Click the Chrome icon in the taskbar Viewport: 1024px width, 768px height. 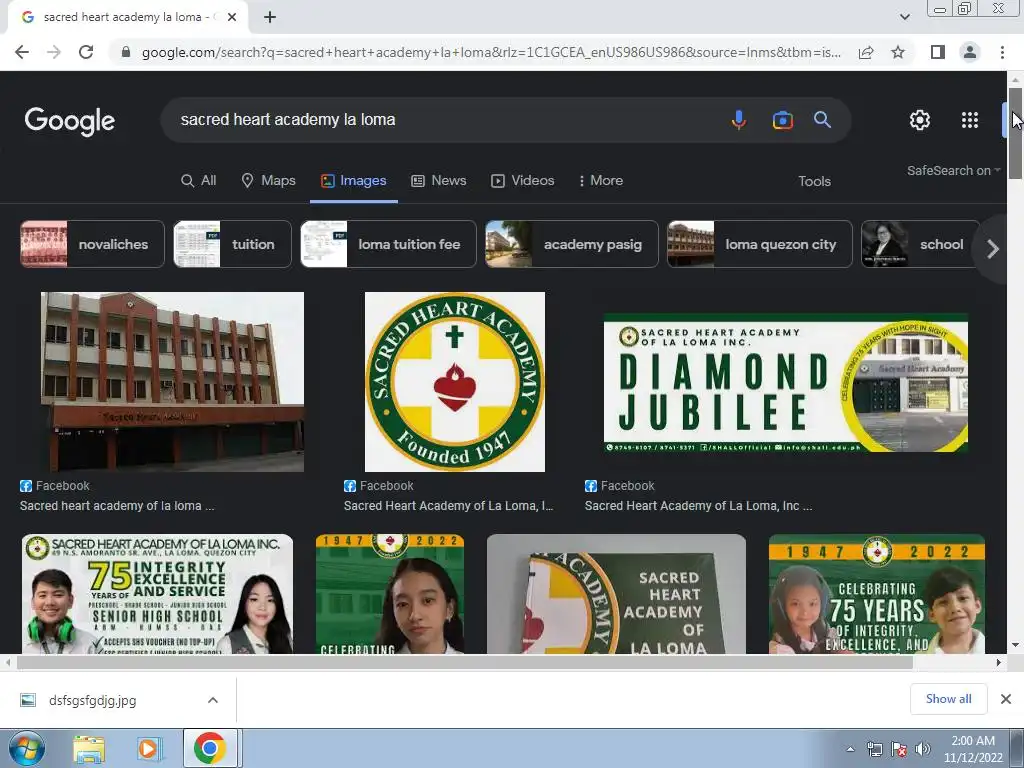(x=210, y=748)
